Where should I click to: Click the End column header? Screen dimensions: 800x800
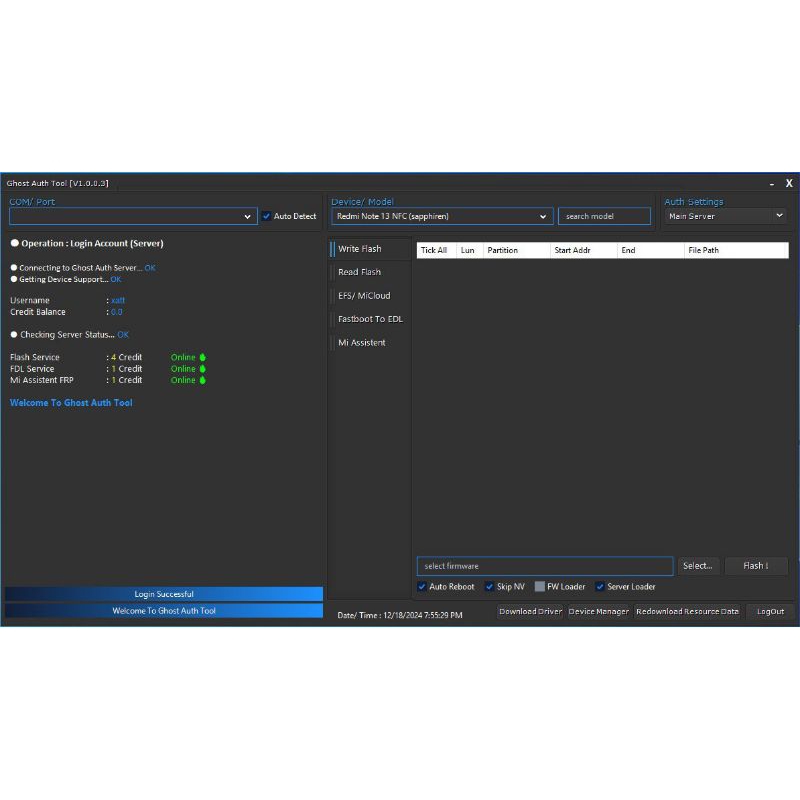click(651, 251)
